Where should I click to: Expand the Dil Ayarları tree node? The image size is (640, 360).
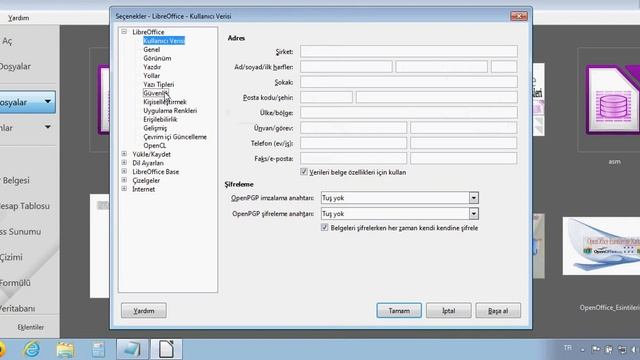pos(124,162)
